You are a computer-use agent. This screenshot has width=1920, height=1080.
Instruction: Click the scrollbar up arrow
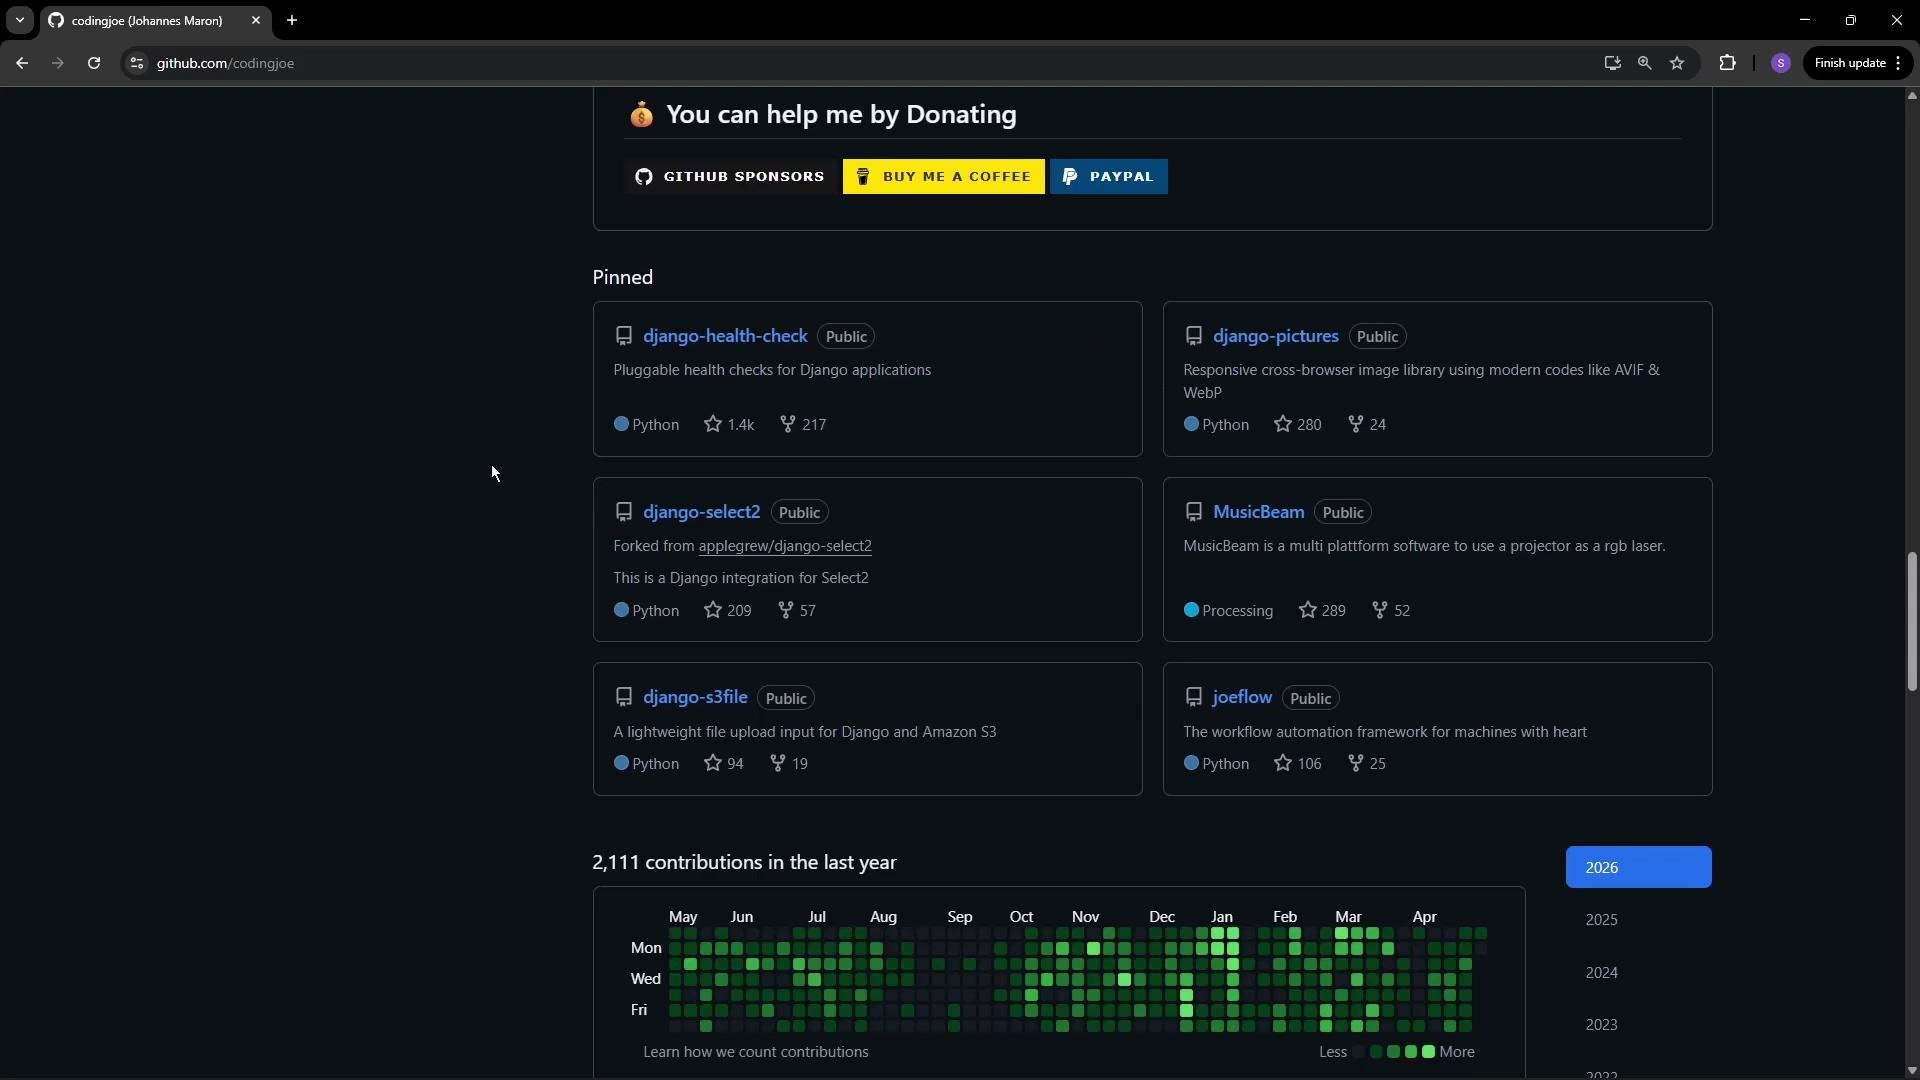[x=1911, y=96]
